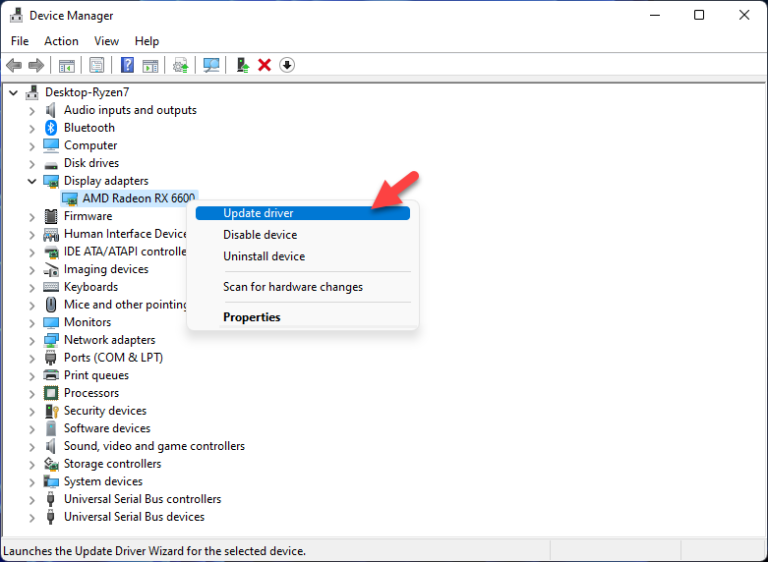Click the Ports (COM & LPT) plug icon
The image size is (768, 562).
click(x=50, y=358)
